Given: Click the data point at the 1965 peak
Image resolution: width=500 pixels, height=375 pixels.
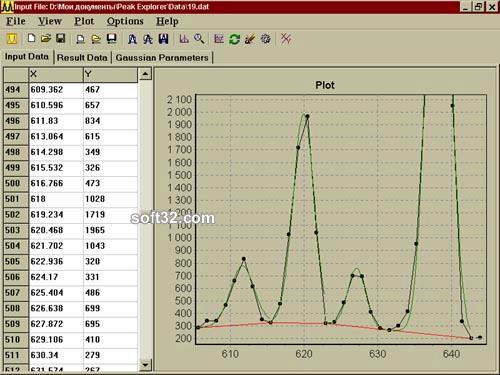Looking at the screenshot, I should point(307,116).
